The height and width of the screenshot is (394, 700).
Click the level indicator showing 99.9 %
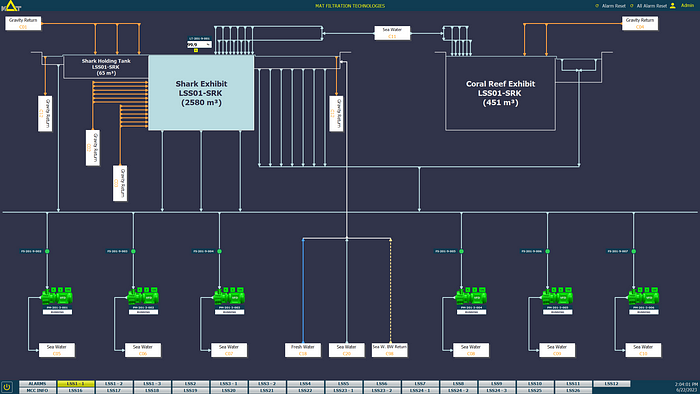pos(199,45)
